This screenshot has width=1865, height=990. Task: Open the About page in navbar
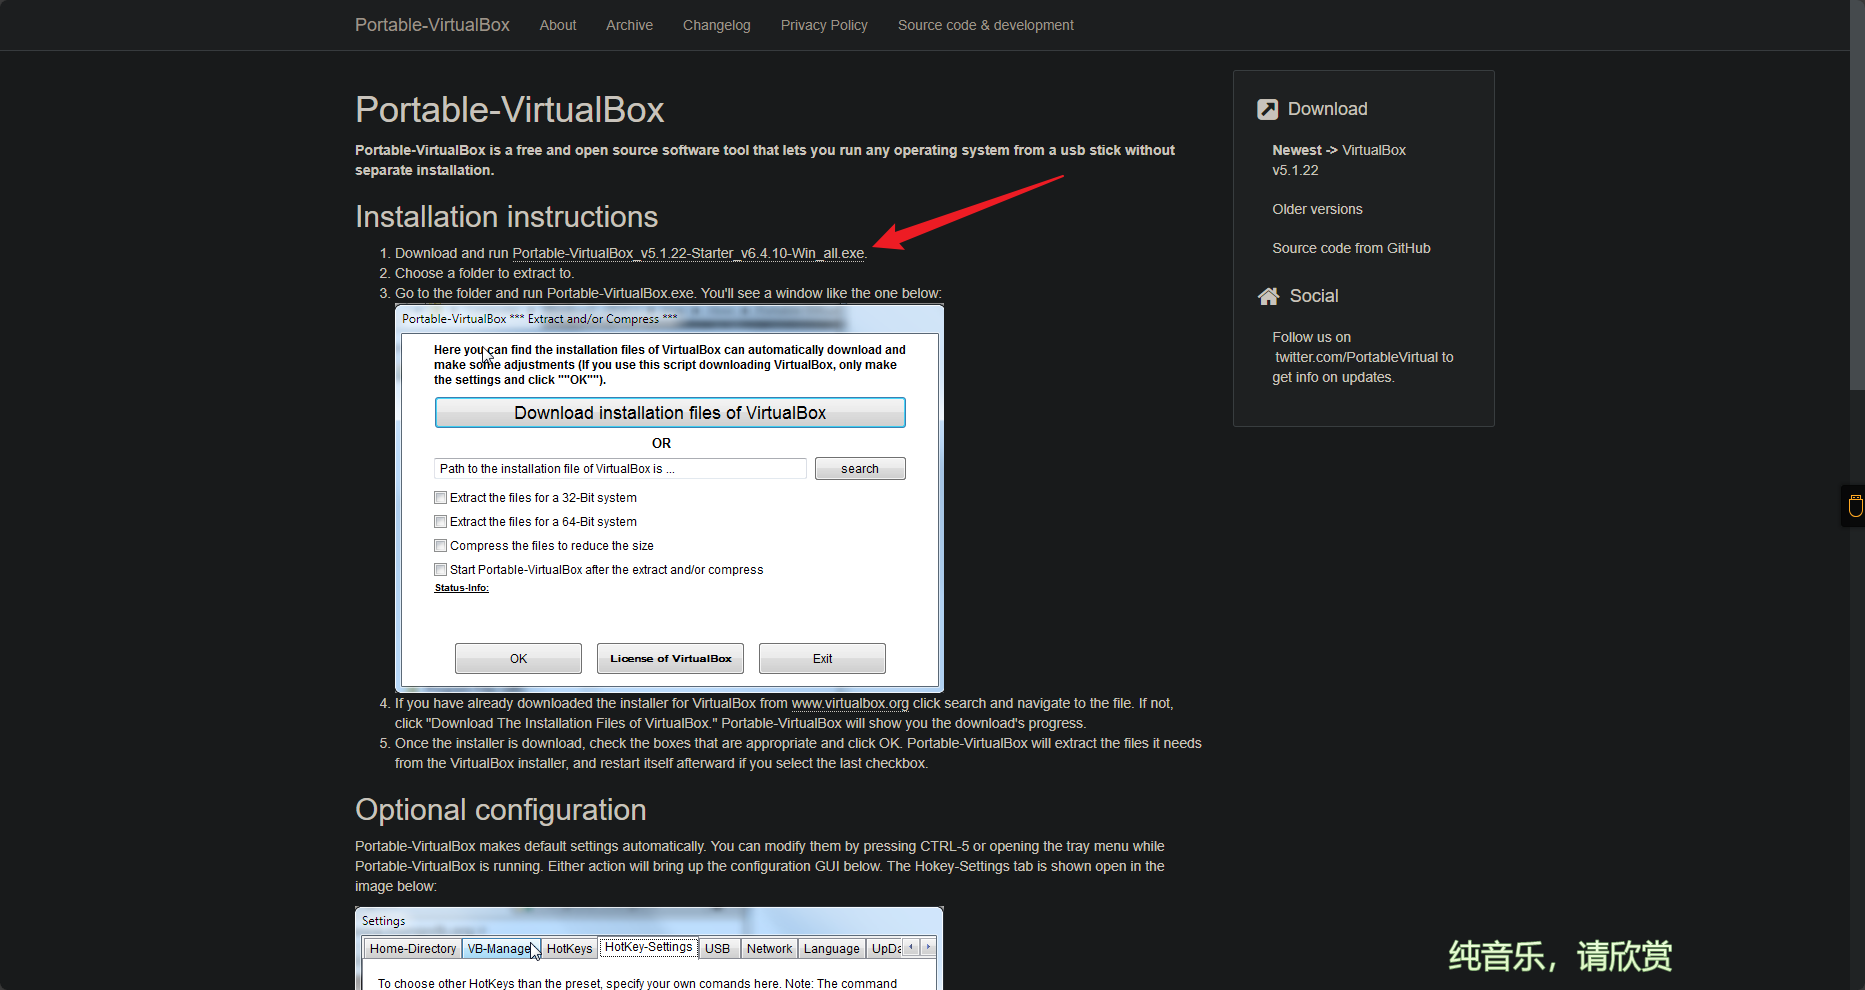[x=558, y=25]
